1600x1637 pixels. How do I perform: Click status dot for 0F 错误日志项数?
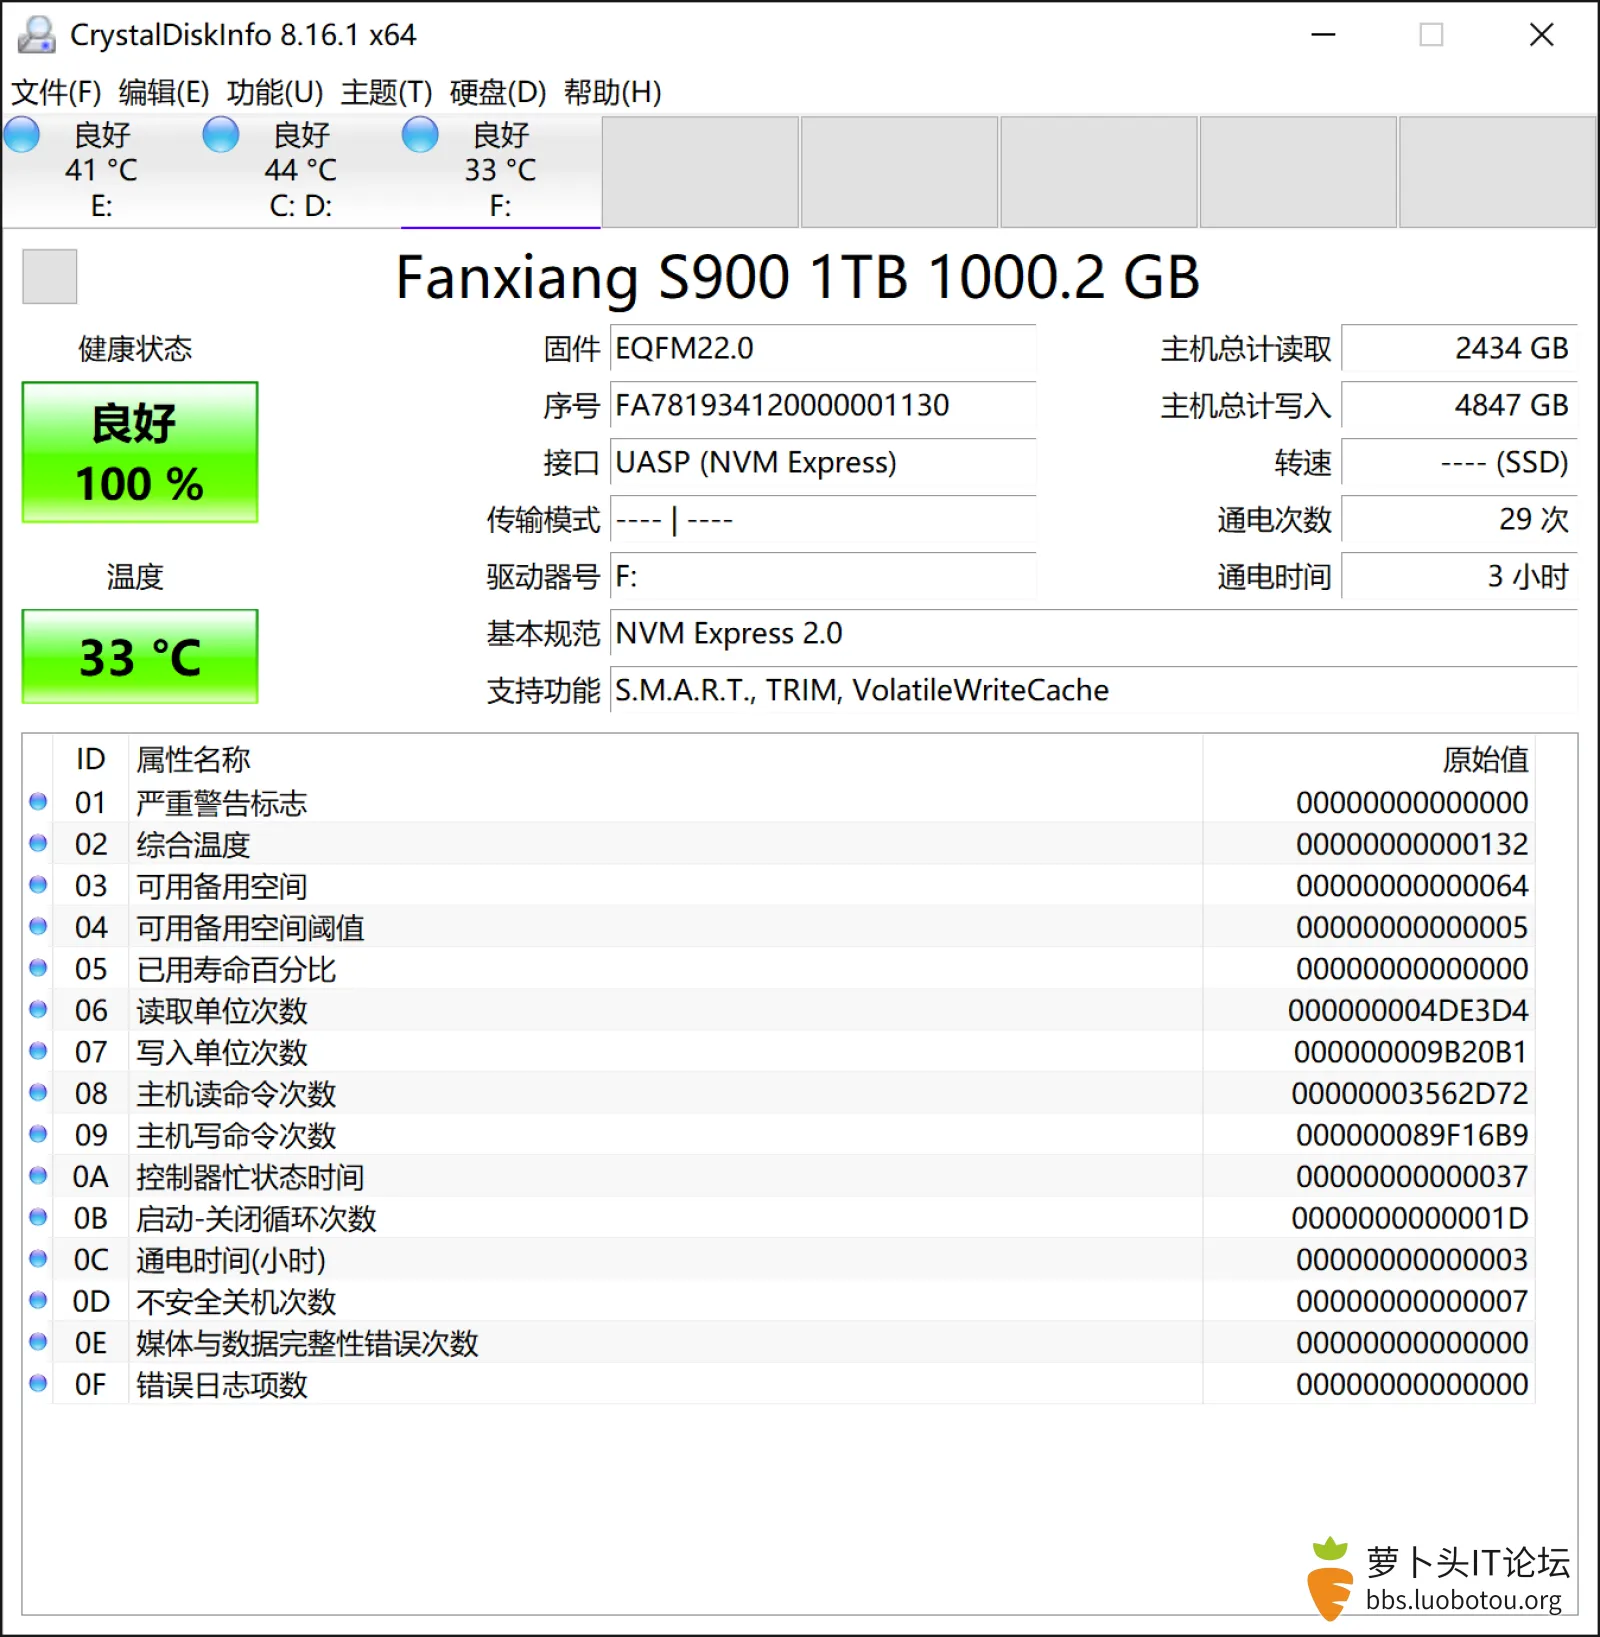(x=38, y=1384)
